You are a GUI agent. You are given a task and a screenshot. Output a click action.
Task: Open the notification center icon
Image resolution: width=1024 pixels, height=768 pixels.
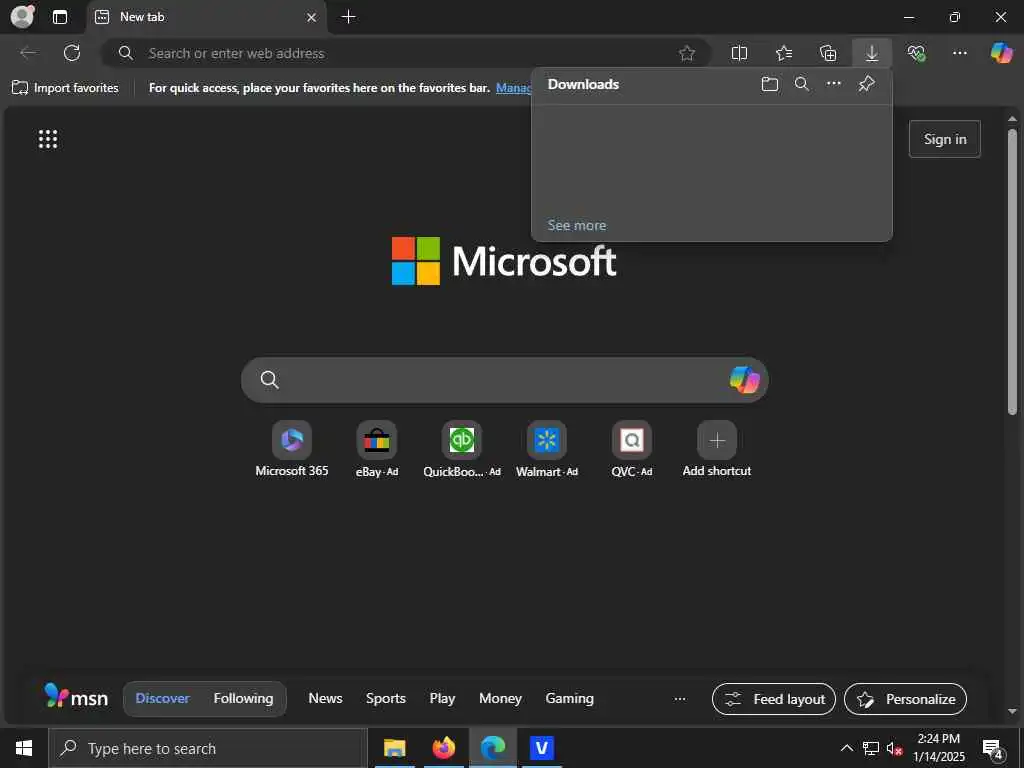(993, 749)
